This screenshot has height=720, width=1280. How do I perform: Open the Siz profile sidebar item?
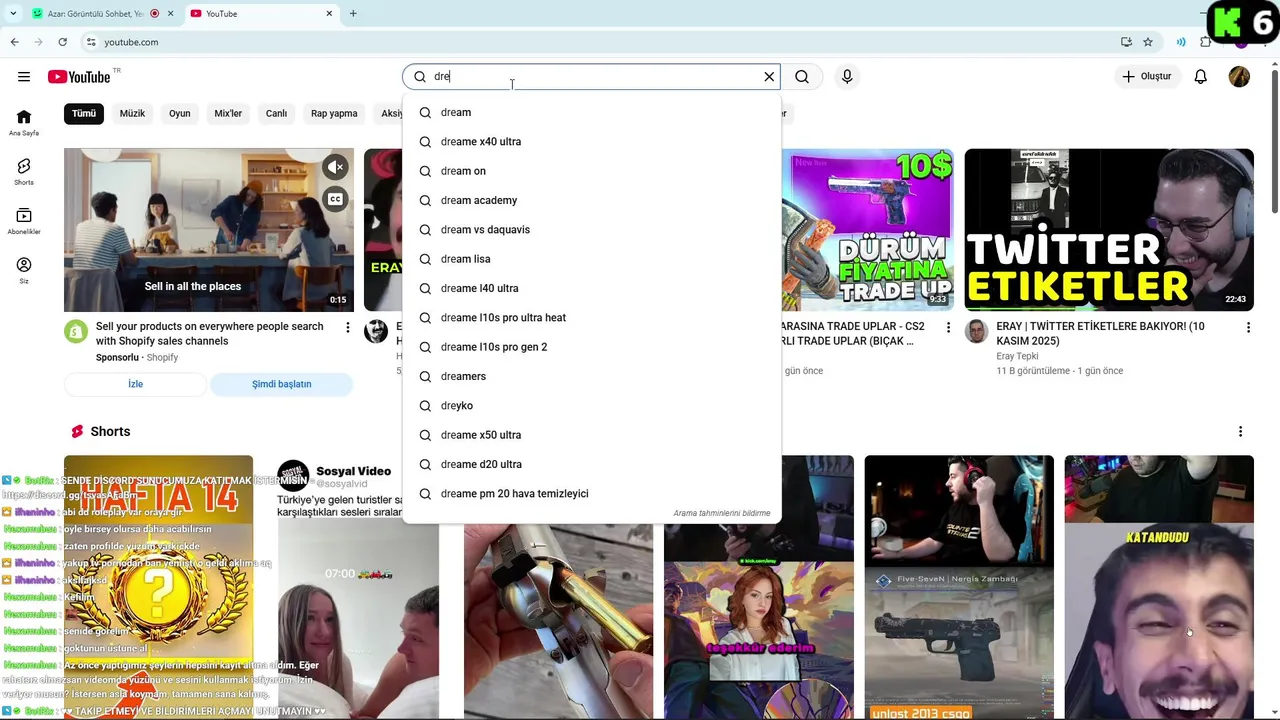click(24, 270)
